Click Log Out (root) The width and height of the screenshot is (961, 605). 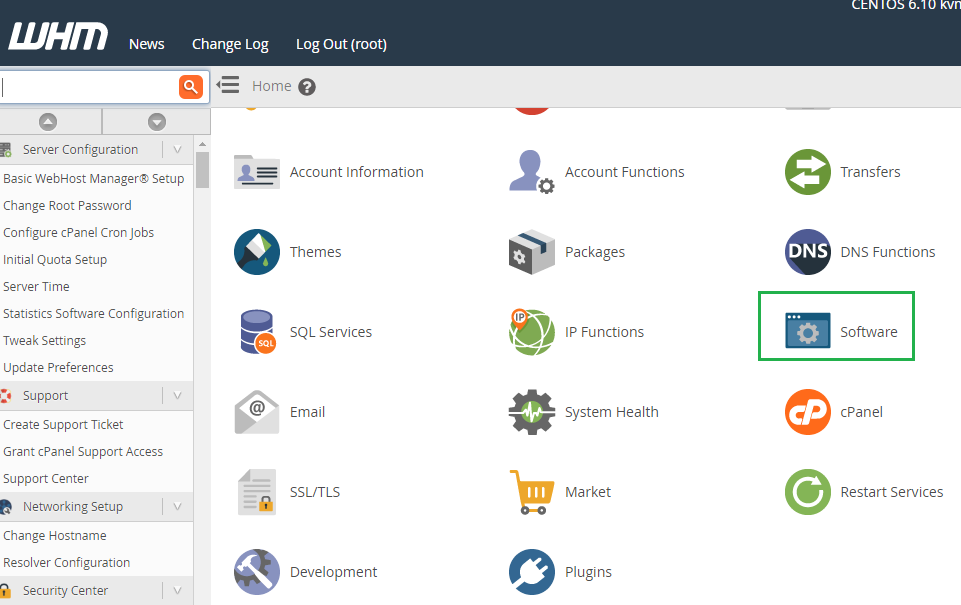tap(341, 44)
